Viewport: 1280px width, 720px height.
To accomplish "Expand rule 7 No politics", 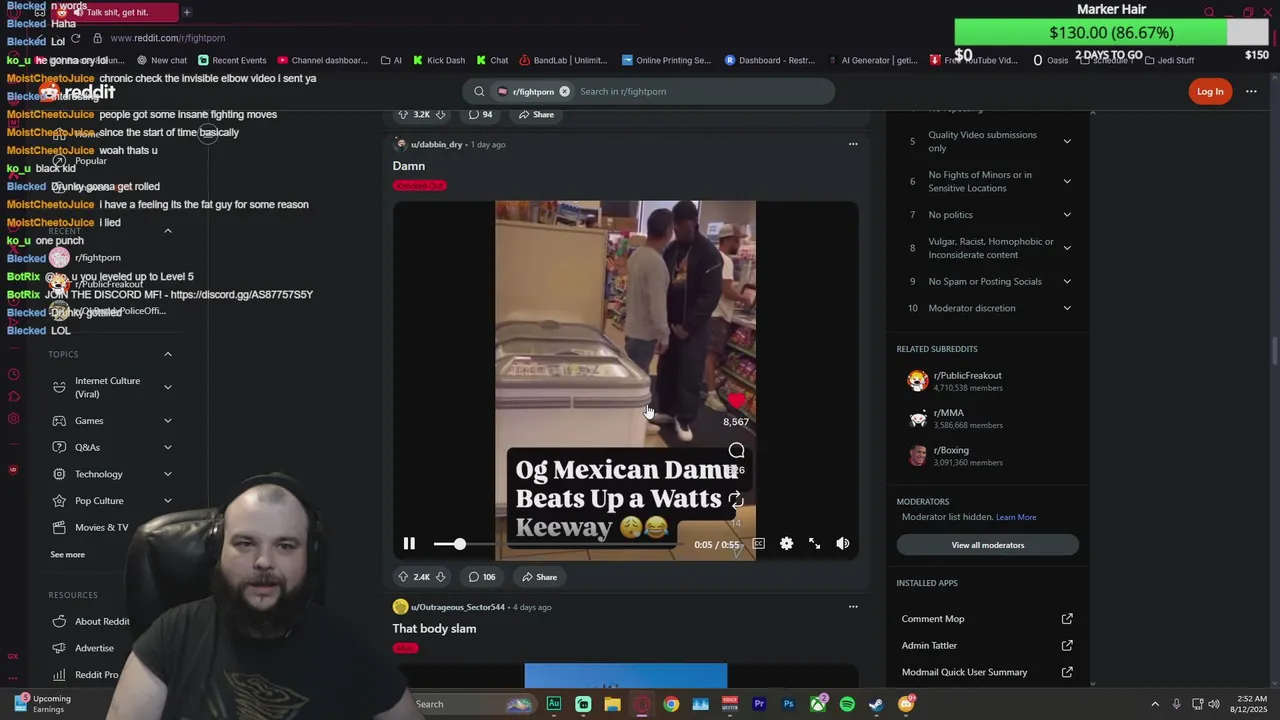I will point(1067,215).
